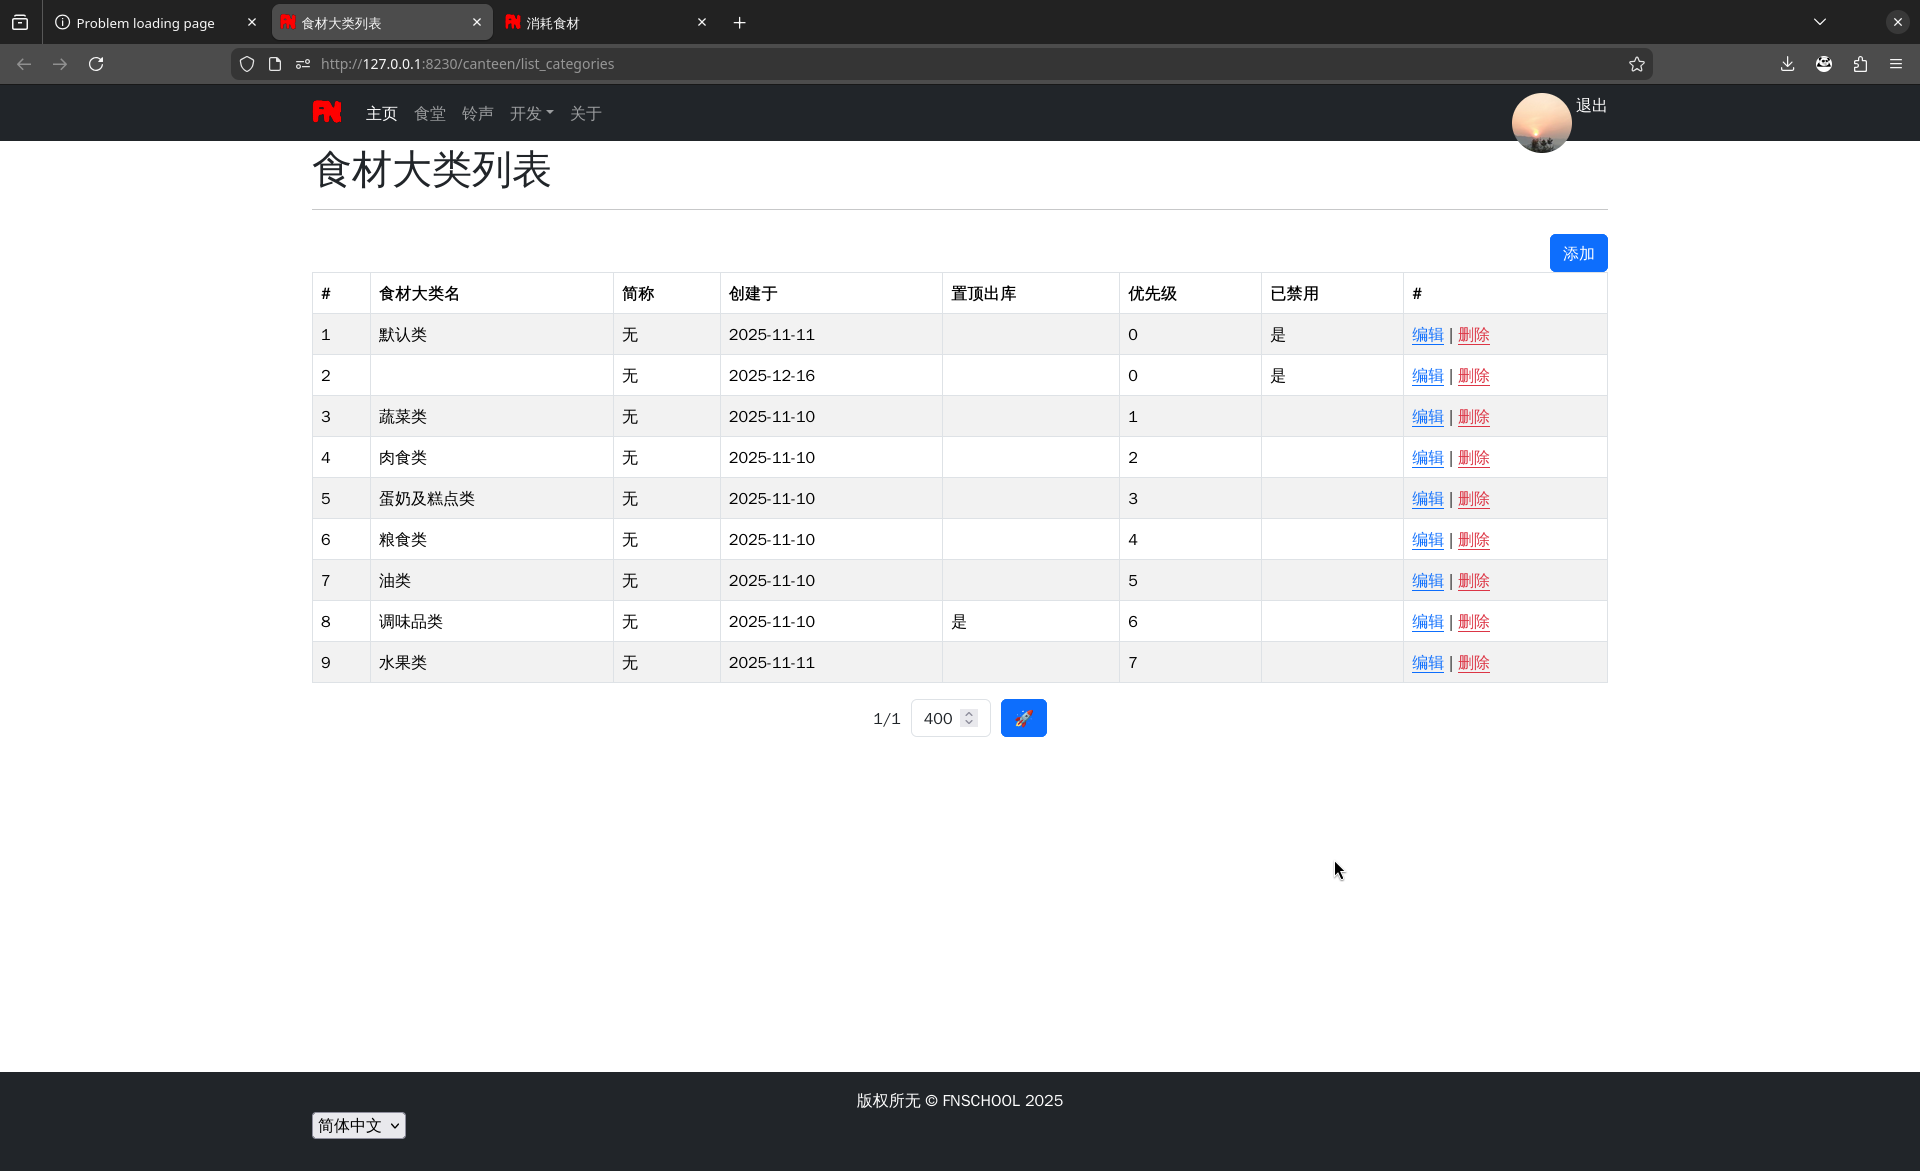
Task: Click the rocket page-jump button
Action: tap(1023, 718)
